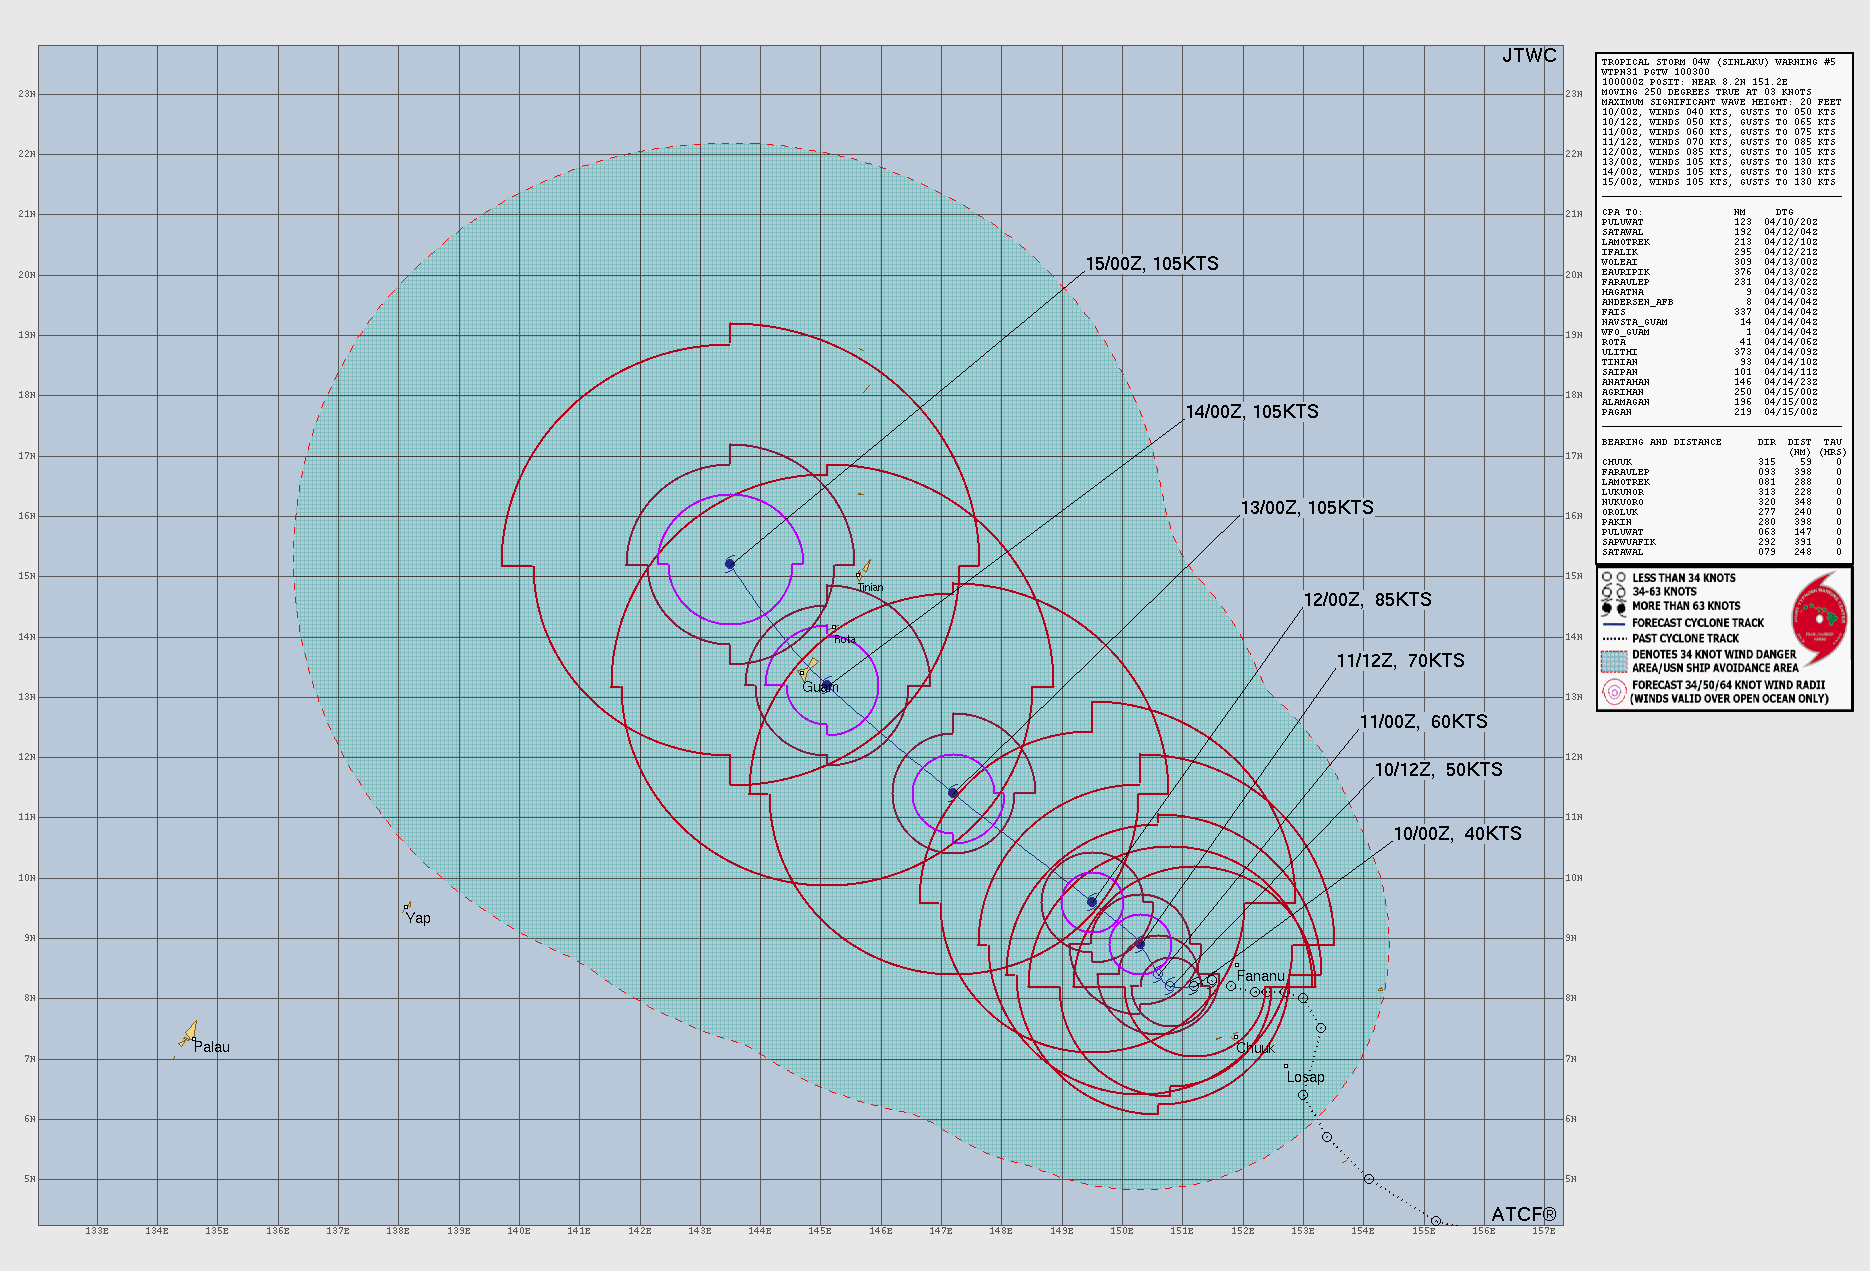The image size is (1870, 1271).
Task: Click the past cyclone track dotted legend line
Action: [x=1614, y=638]
